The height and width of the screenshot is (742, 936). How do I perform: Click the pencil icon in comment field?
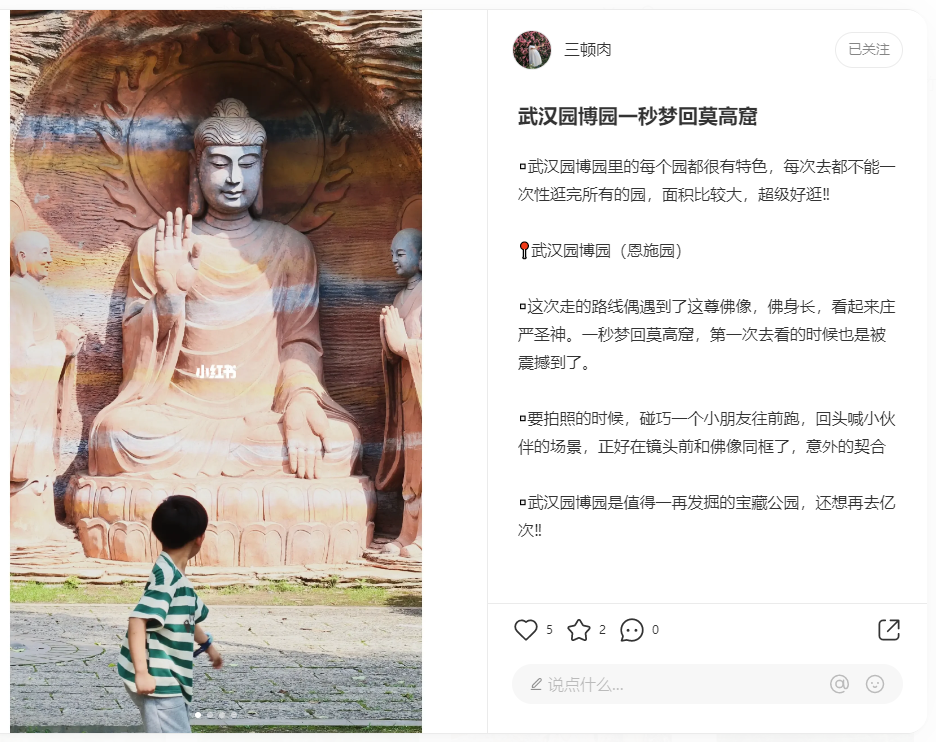coord(536,684)
